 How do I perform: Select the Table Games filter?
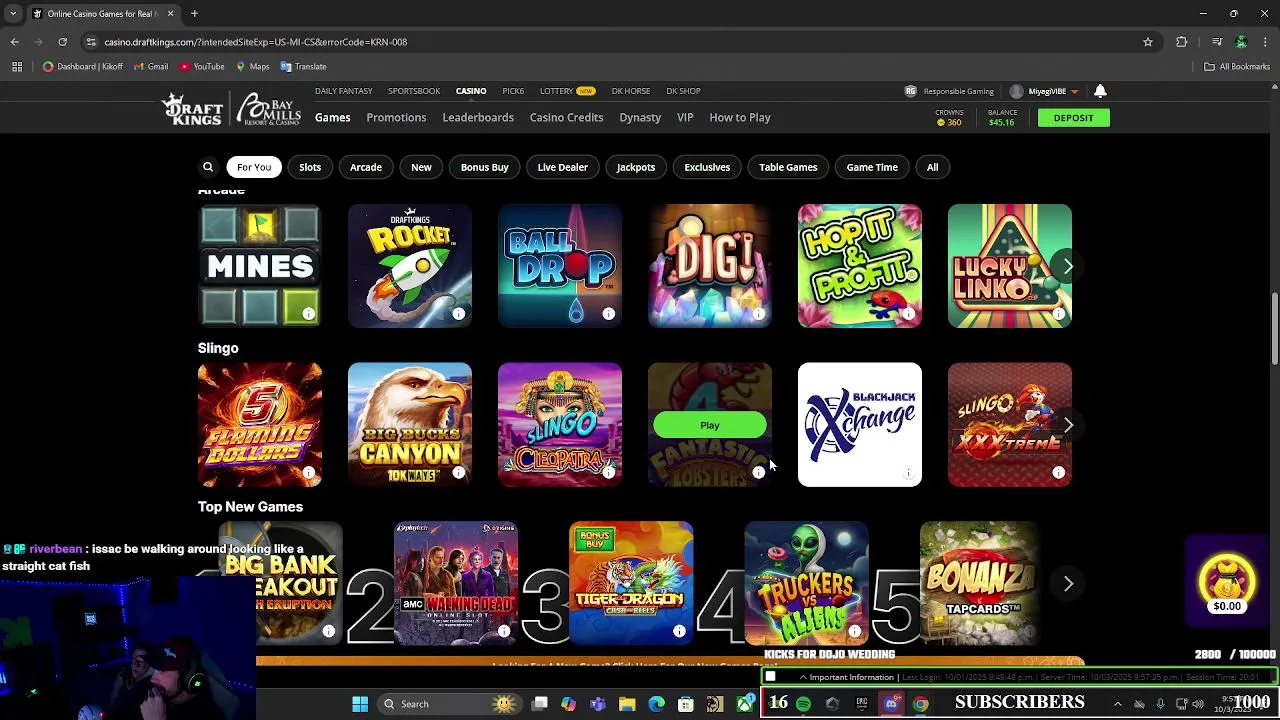[x=788, y=167]
